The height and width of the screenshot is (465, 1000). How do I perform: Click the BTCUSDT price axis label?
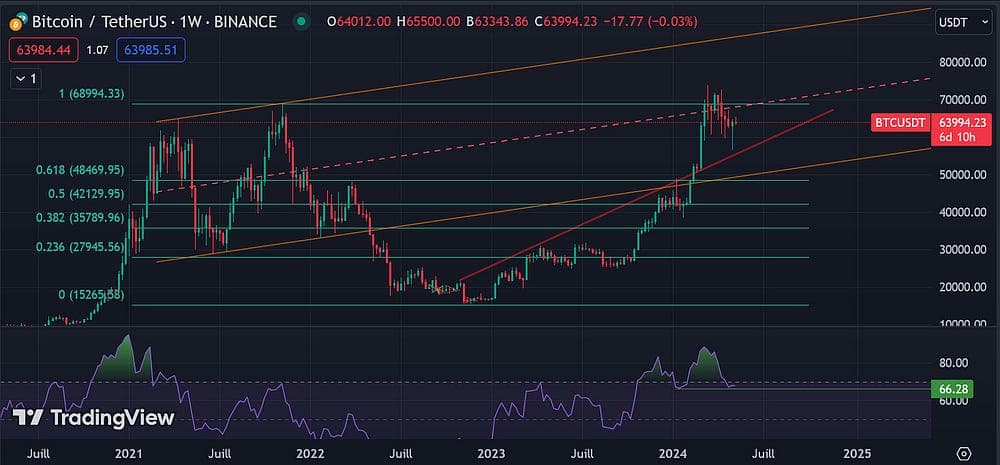pyautogui.click(x=900, y=124)
